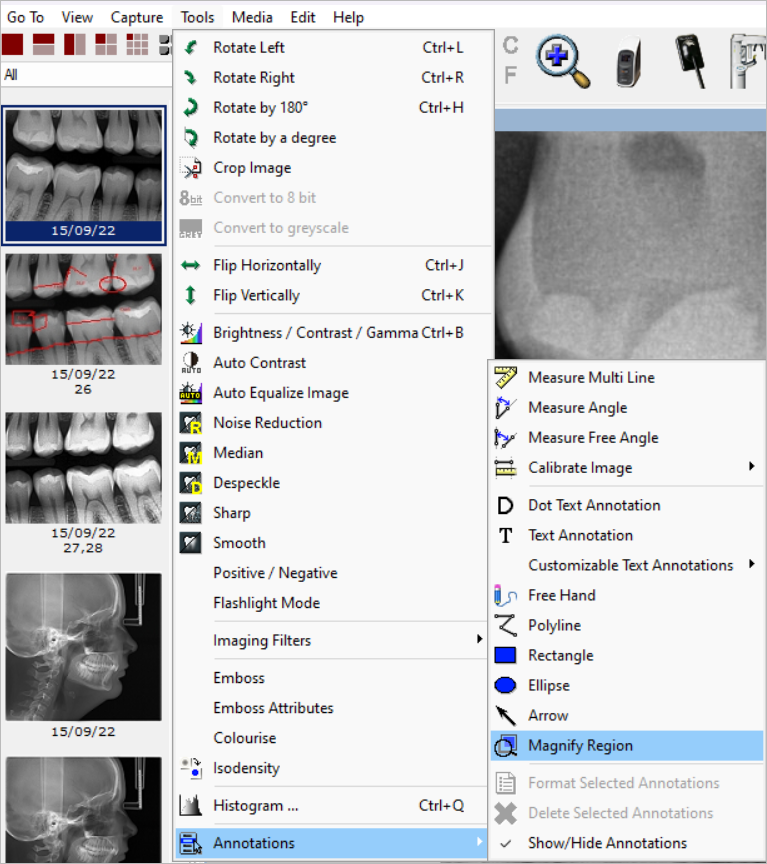
Task: Click the Auto Contrast icon
Action: point(191,363)
